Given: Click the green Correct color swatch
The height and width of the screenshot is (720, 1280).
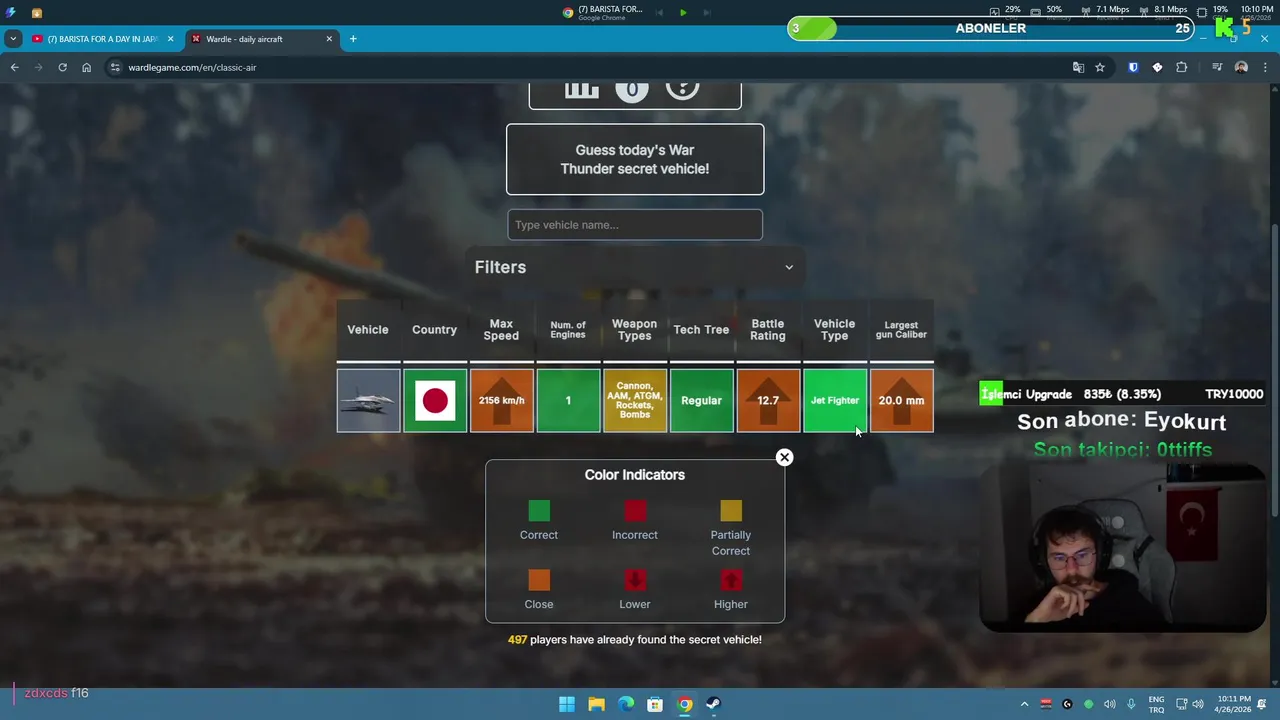Looking at the screenshot, I should point(539,511).
